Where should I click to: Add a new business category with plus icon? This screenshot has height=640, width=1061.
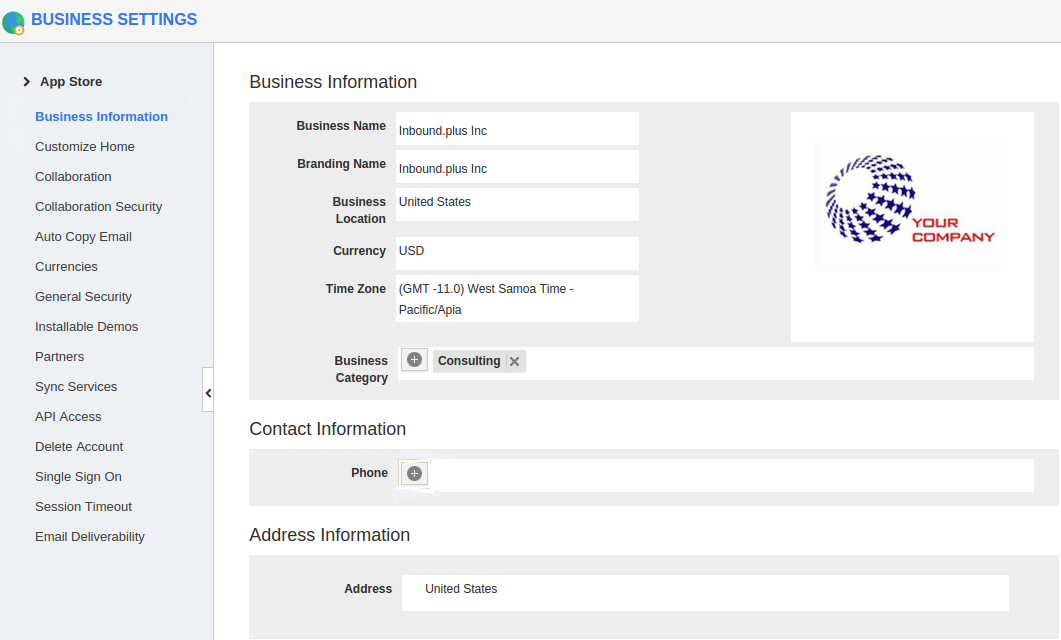[x=415, y=360]
